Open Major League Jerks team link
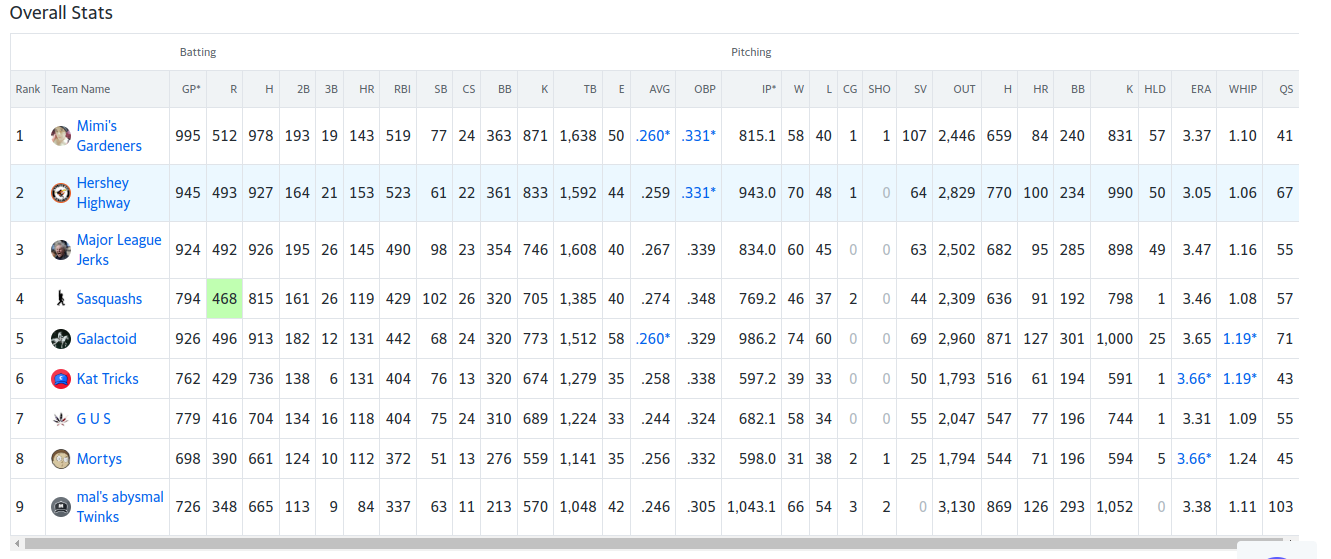The image size is (1331, 559). (x=119, y=250)
